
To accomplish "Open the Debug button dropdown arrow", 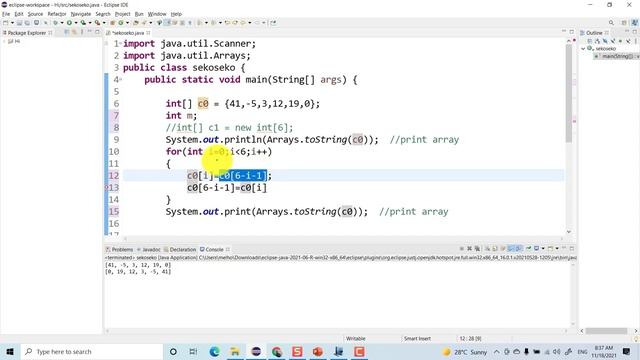I will point(62,23).
